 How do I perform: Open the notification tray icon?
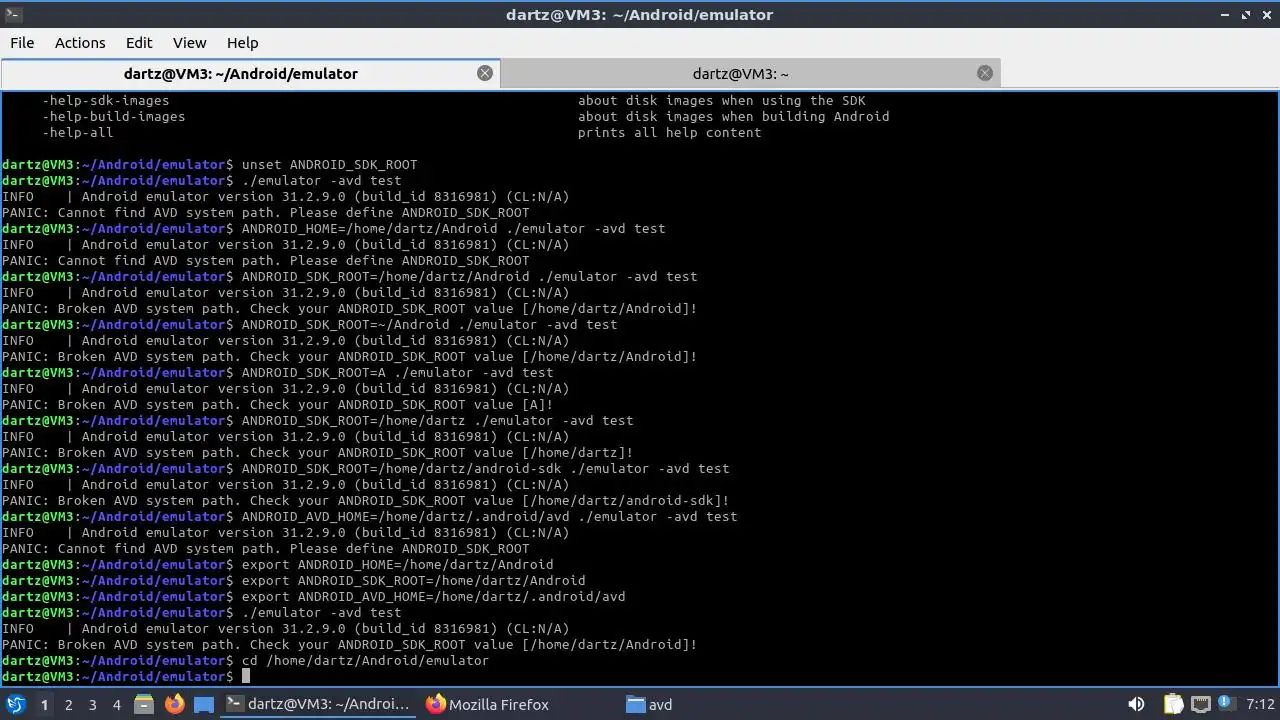tap(1228, 705)
